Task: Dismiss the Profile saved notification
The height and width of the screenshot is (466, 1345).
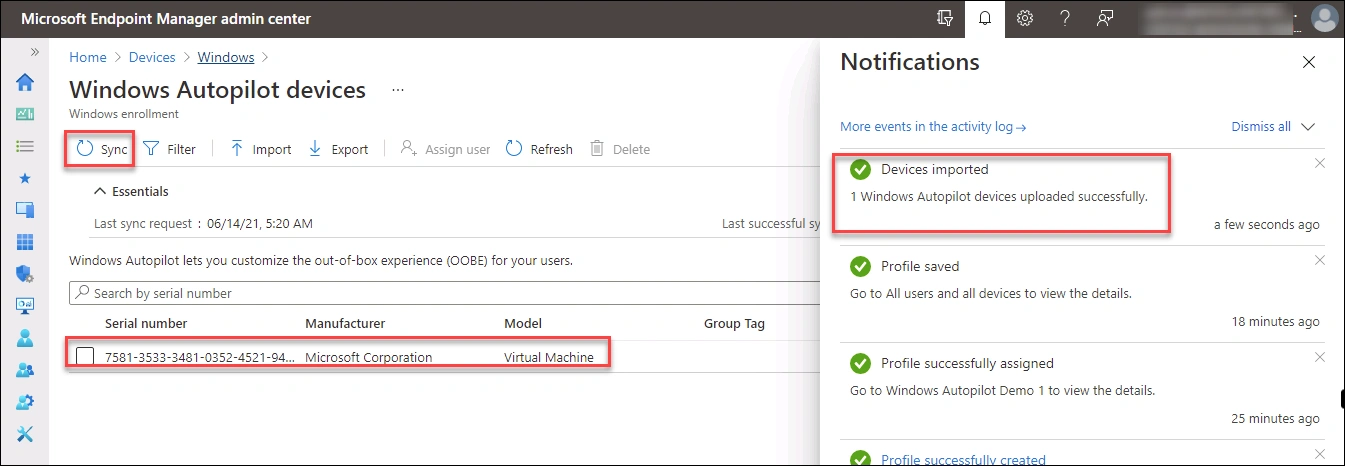Action: point(1320,260)
